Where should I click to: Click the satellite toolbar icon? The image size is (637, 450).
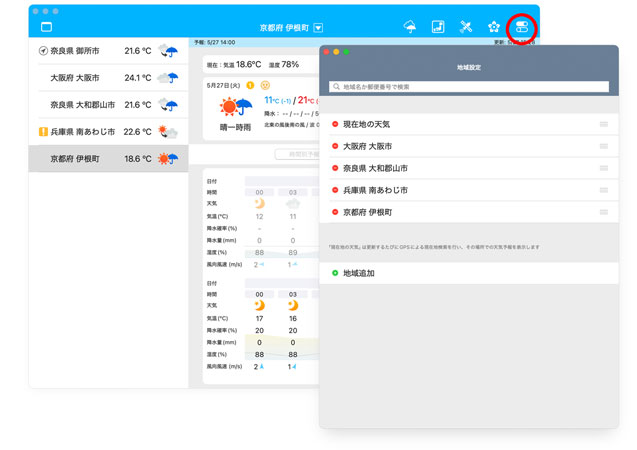tap(466, 27)
